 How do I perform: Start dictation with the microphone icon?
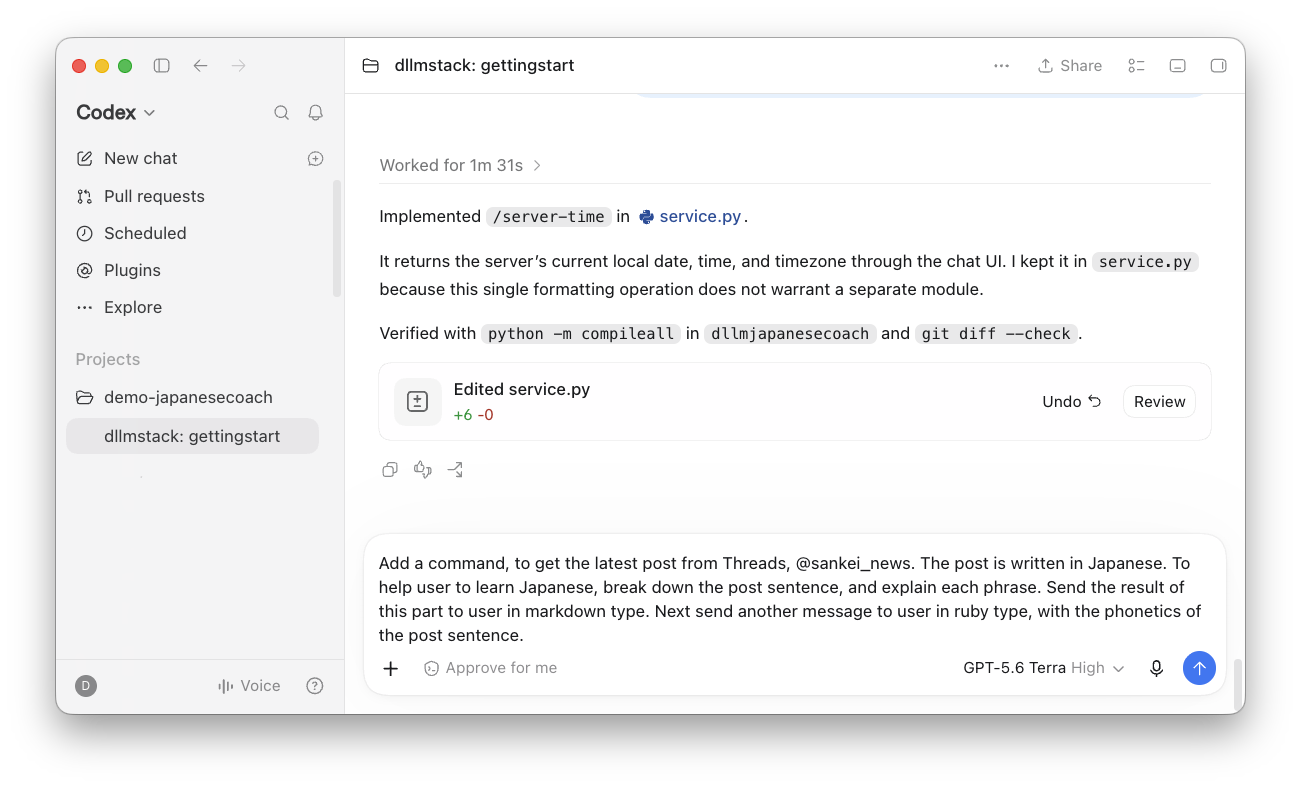click(1157, 669)
